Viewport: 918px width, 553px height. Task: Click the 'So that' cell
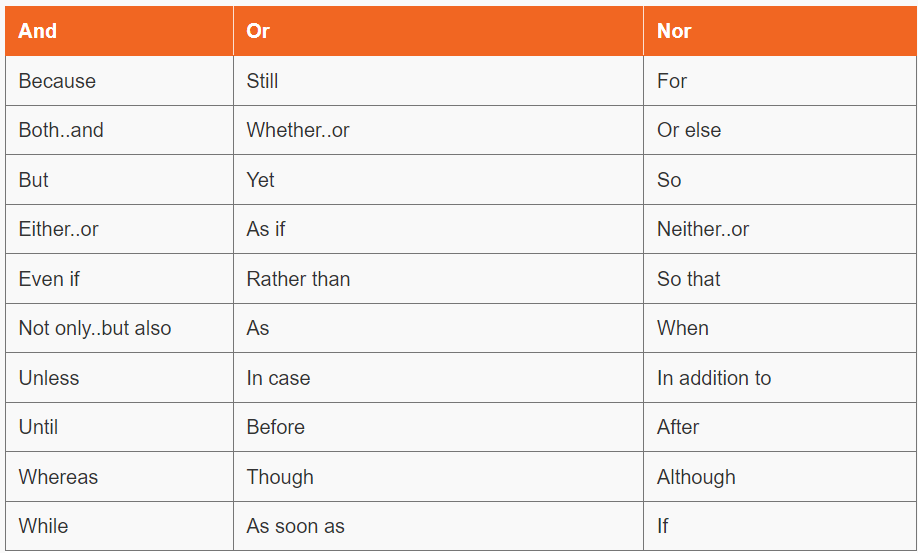(x=780, y=279)
